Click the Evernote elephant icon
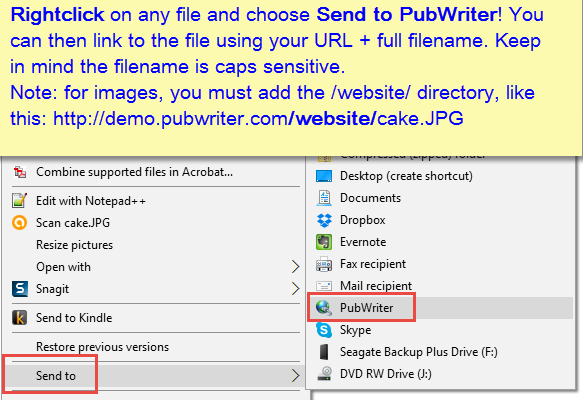583x400 pixels. (324, 242)
